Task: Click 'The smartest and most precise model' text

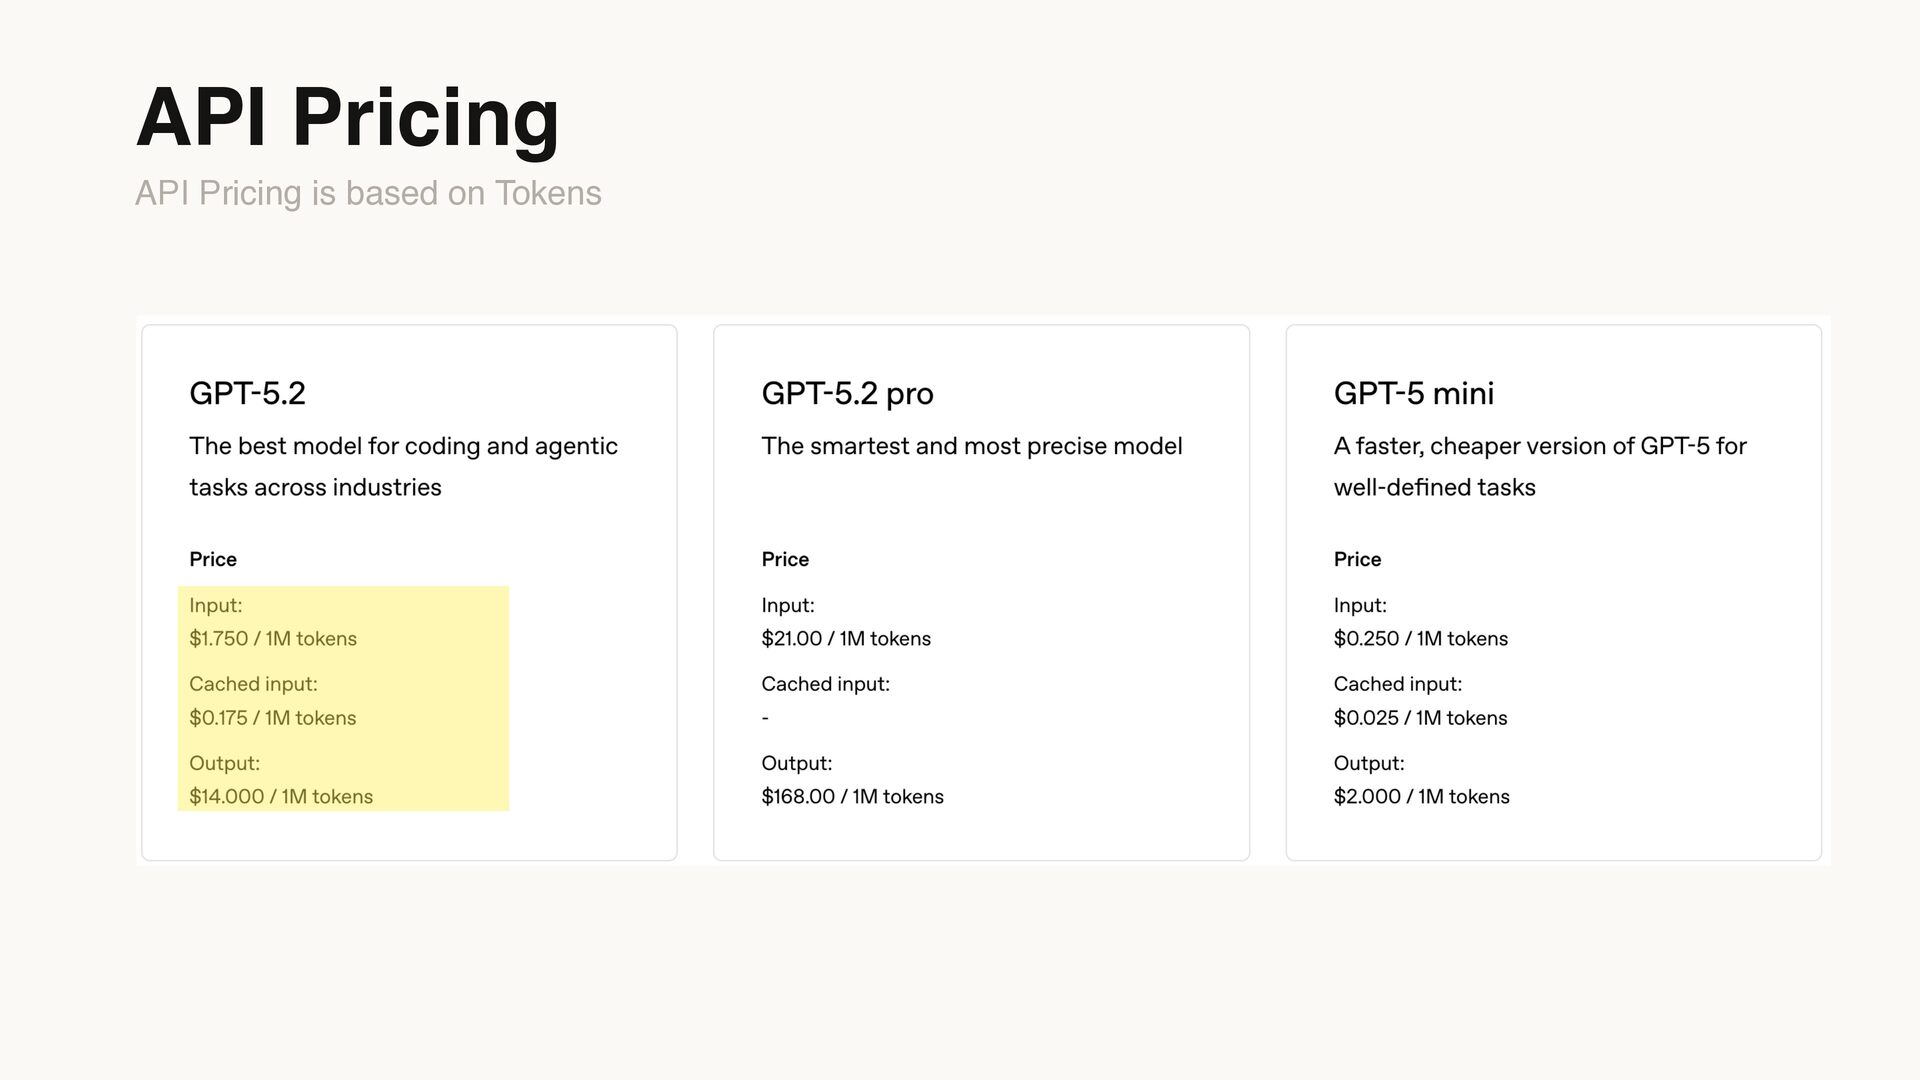Action: [x=971, y=446]
